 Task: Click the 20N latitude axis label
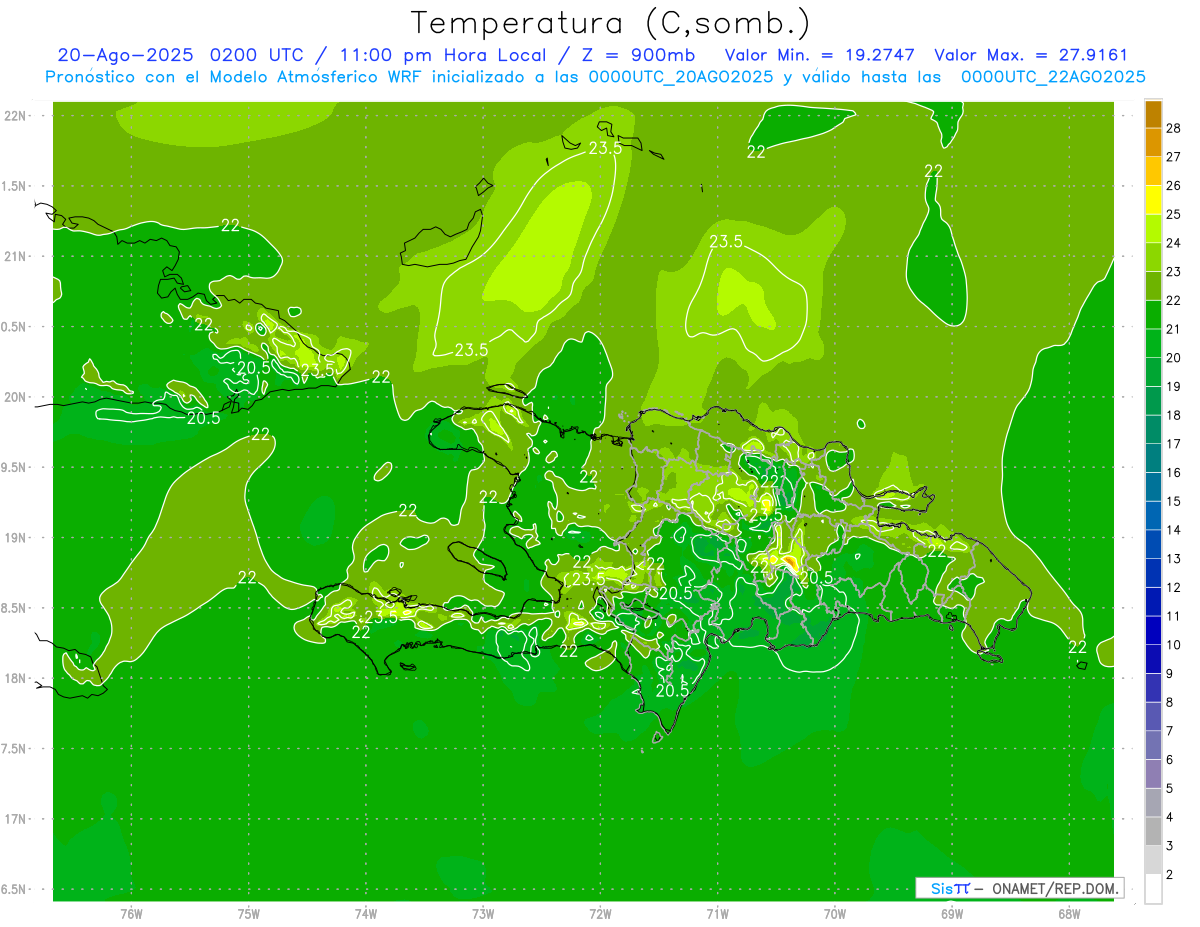[16, 397]
